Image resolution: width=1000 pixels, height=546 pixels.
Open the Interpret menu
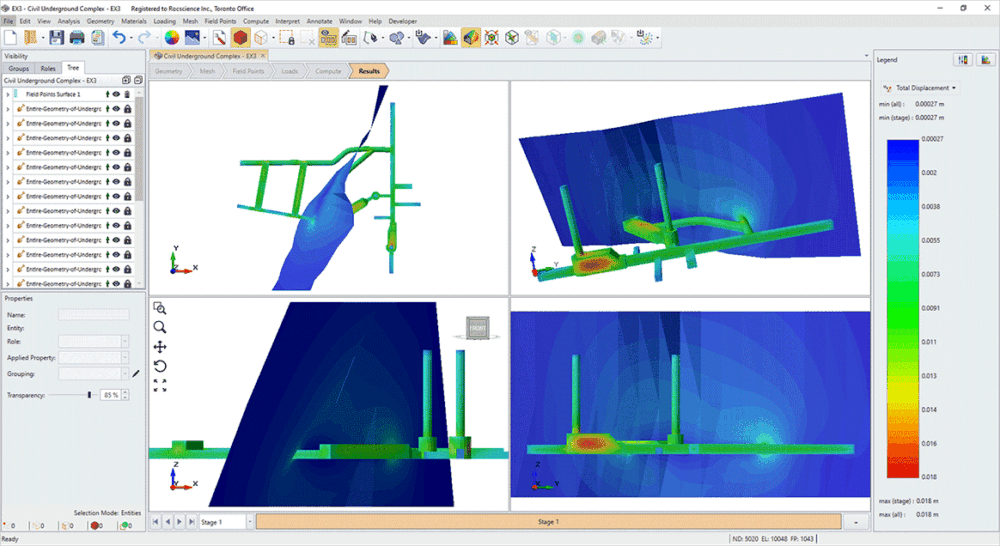tap(286, 20)
